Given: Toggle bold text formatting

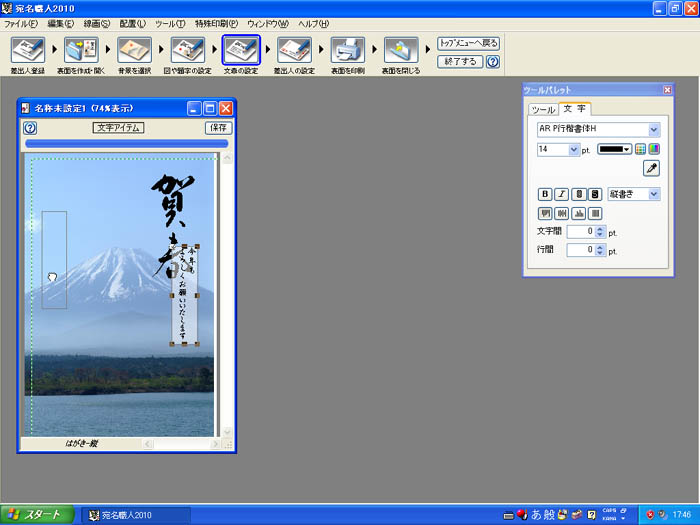Looking at the screenshot, I should (x=545, y=194).
